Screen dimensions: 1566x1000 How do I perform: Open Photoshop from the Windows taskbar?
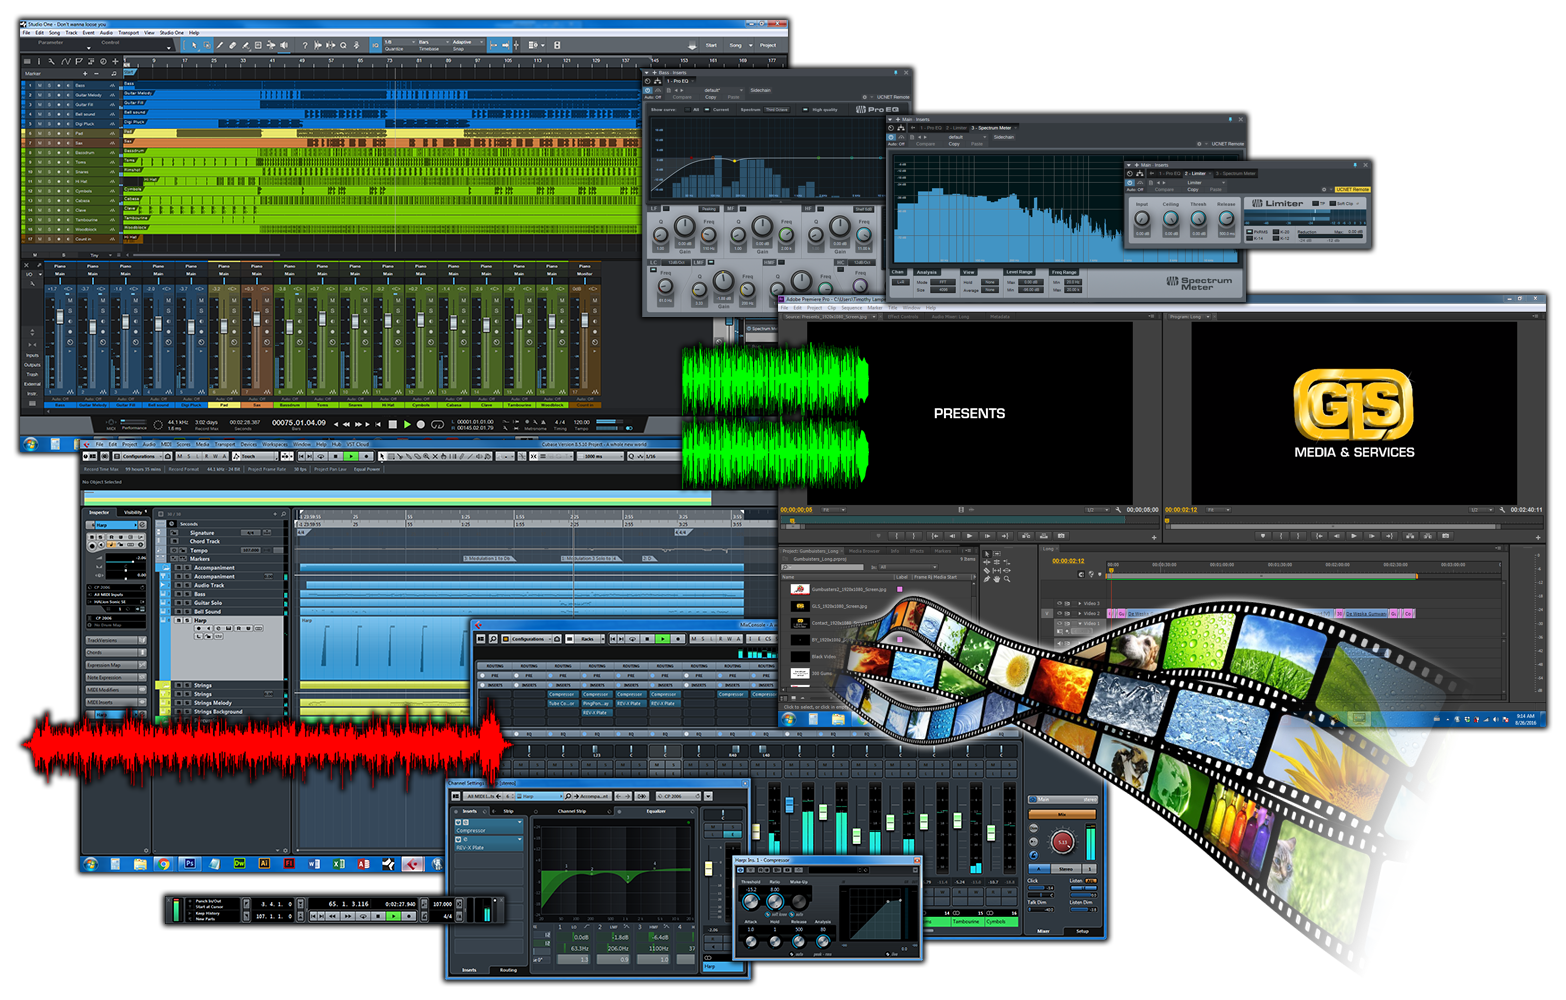tap(190, 863)
